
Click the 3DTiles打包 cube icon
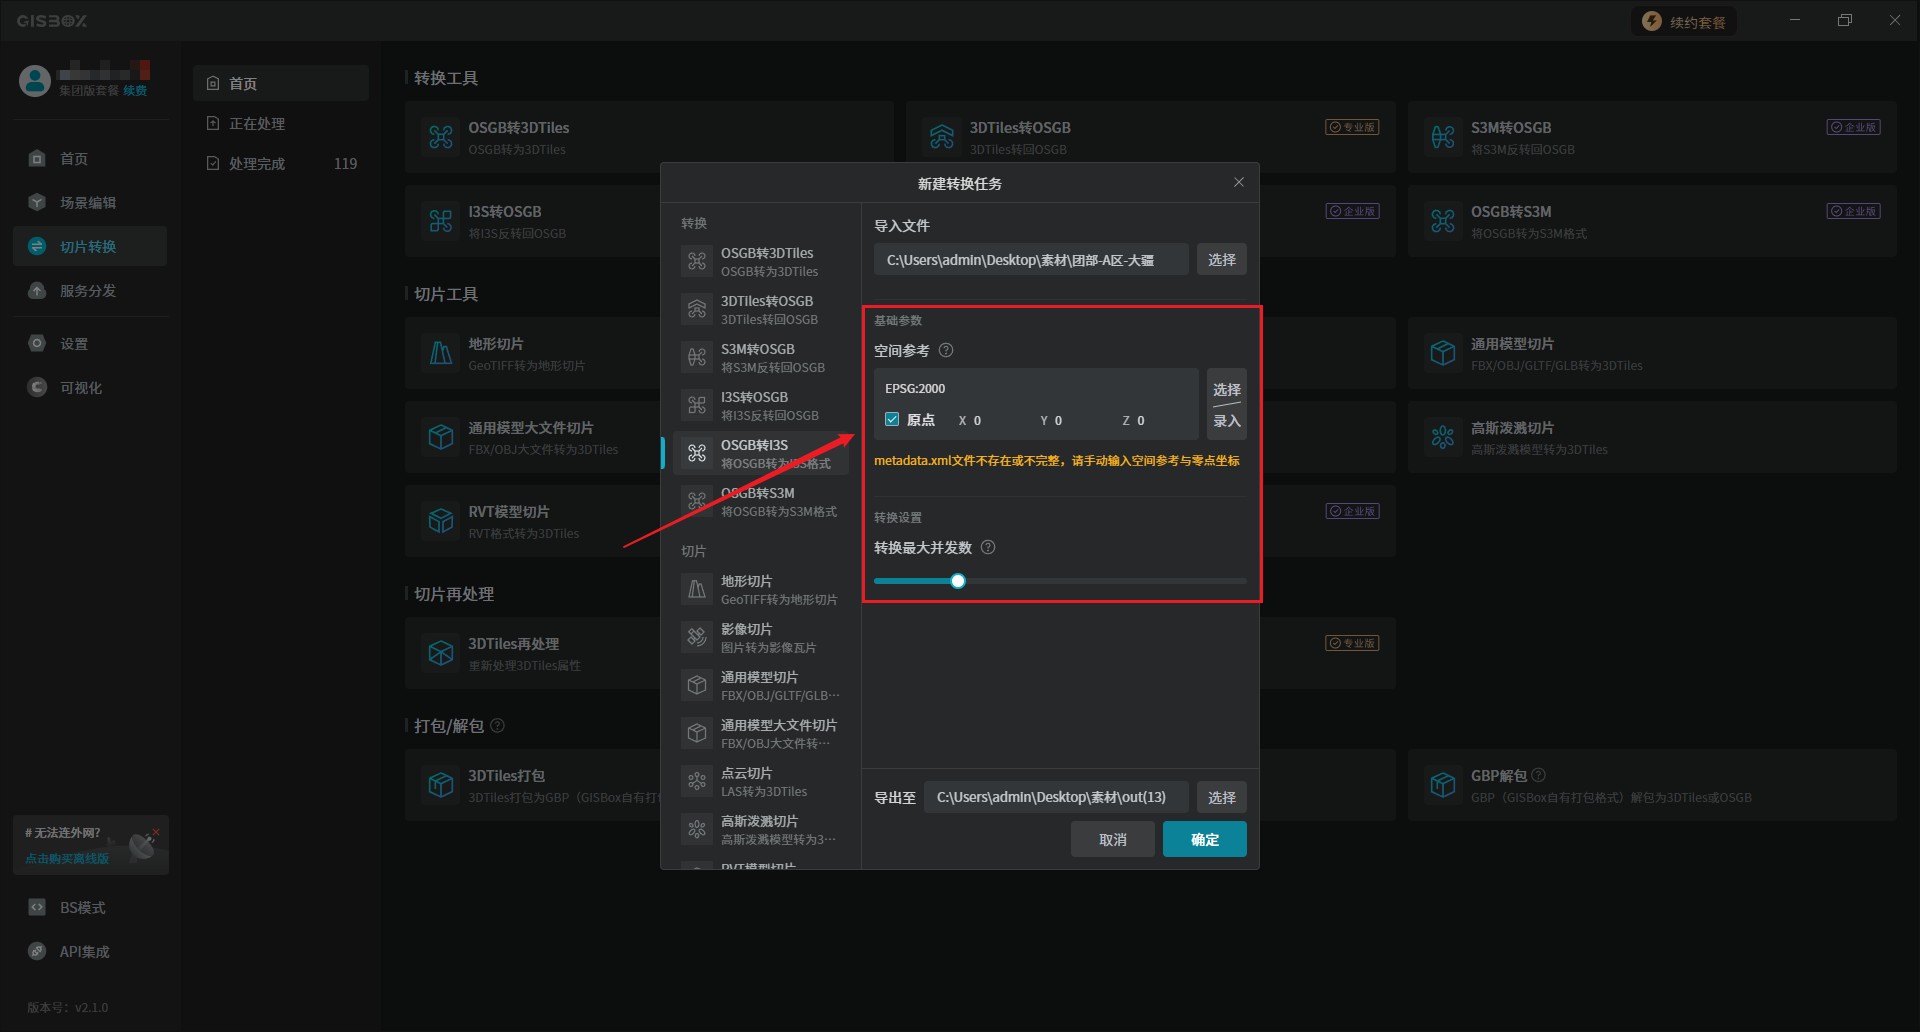[x=441, y=785]
